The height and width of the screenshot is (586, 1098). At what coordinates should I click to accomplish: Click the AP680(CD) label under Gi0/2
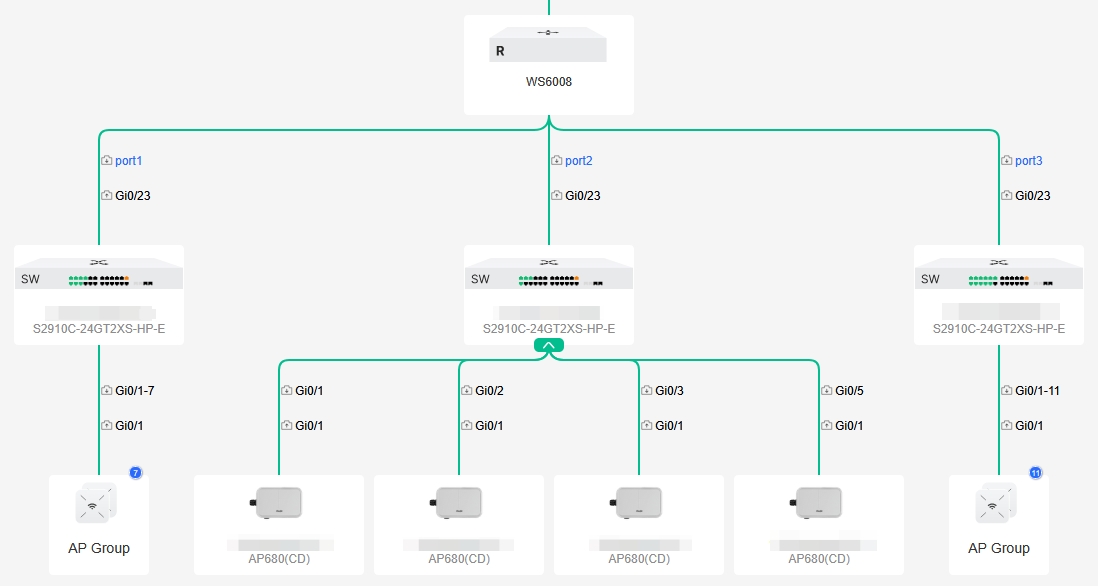point(459,559)
